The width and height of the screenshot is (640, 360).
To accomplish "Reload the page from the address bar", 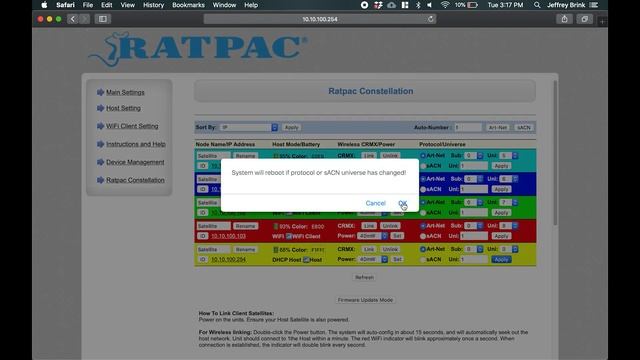I will coord(431,19).
